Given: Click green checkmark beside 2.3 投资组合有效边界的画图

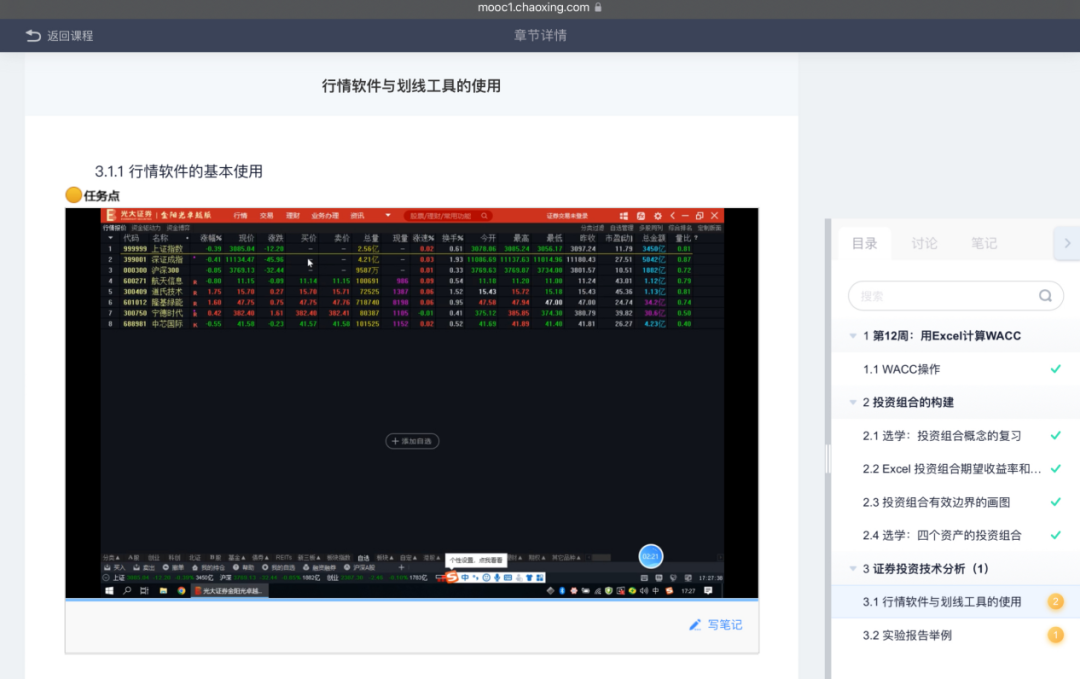Looking at the screenshot, I should click(x=1055, y=502).
